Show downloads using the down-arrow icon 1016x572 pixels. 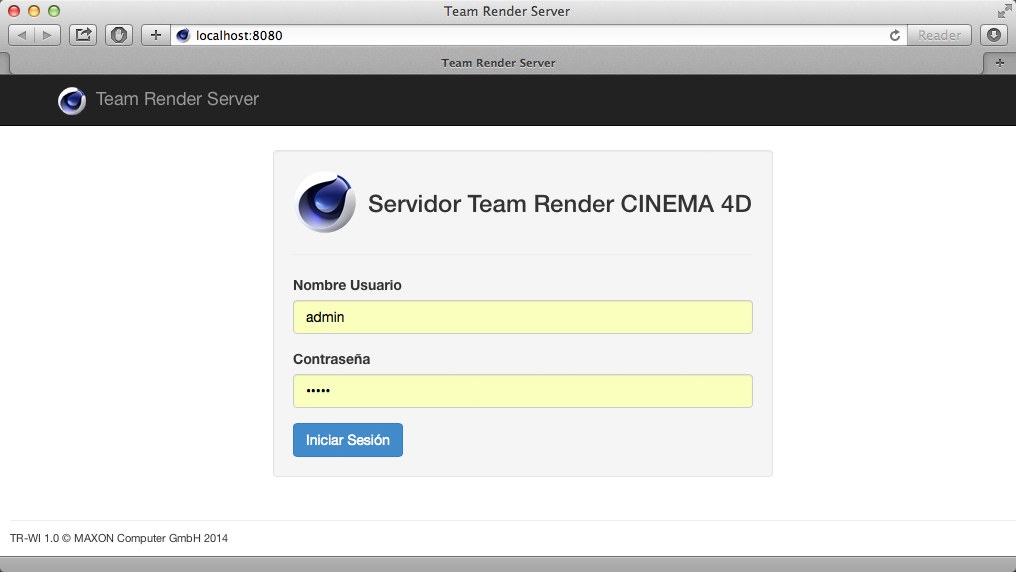coord(993,35)
